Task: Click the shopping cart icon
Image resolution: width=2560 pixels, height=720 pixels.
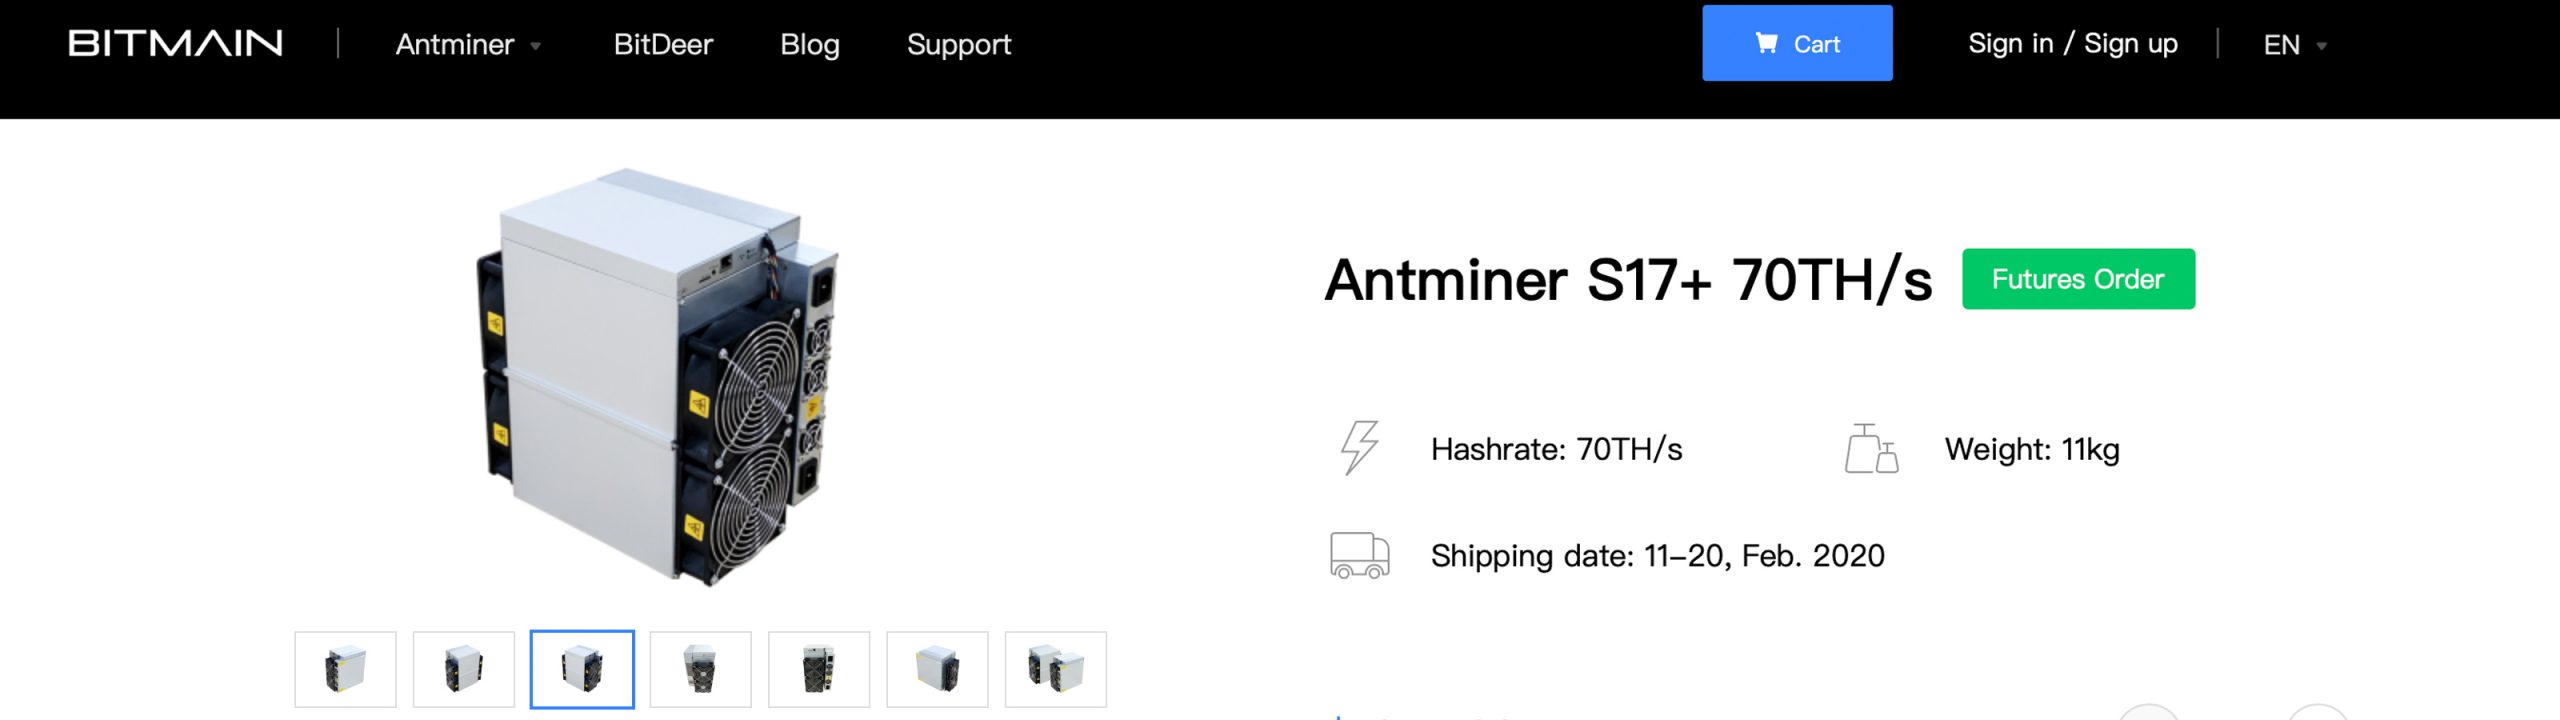Action: (x=1766, y=43)
